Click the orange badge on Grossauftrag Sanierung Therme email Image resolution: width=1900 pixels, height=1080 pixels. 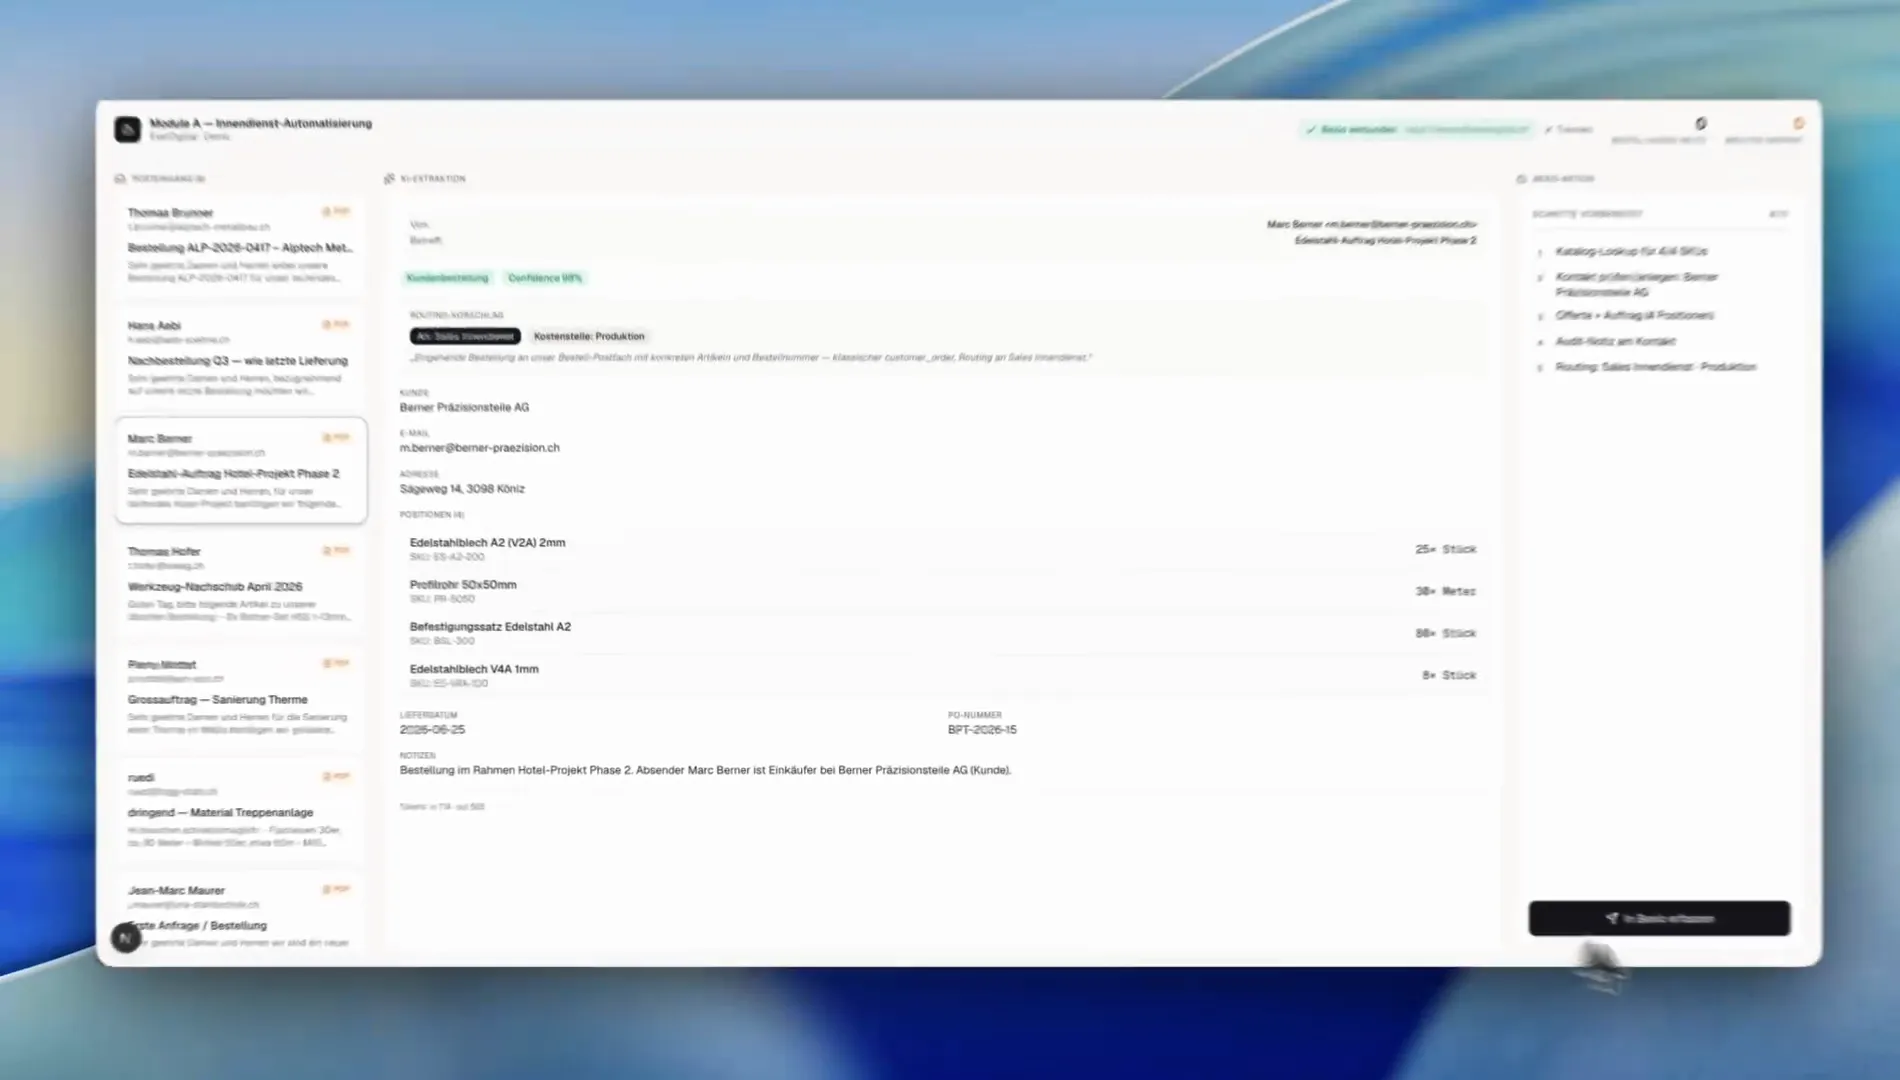coord(336,664)
